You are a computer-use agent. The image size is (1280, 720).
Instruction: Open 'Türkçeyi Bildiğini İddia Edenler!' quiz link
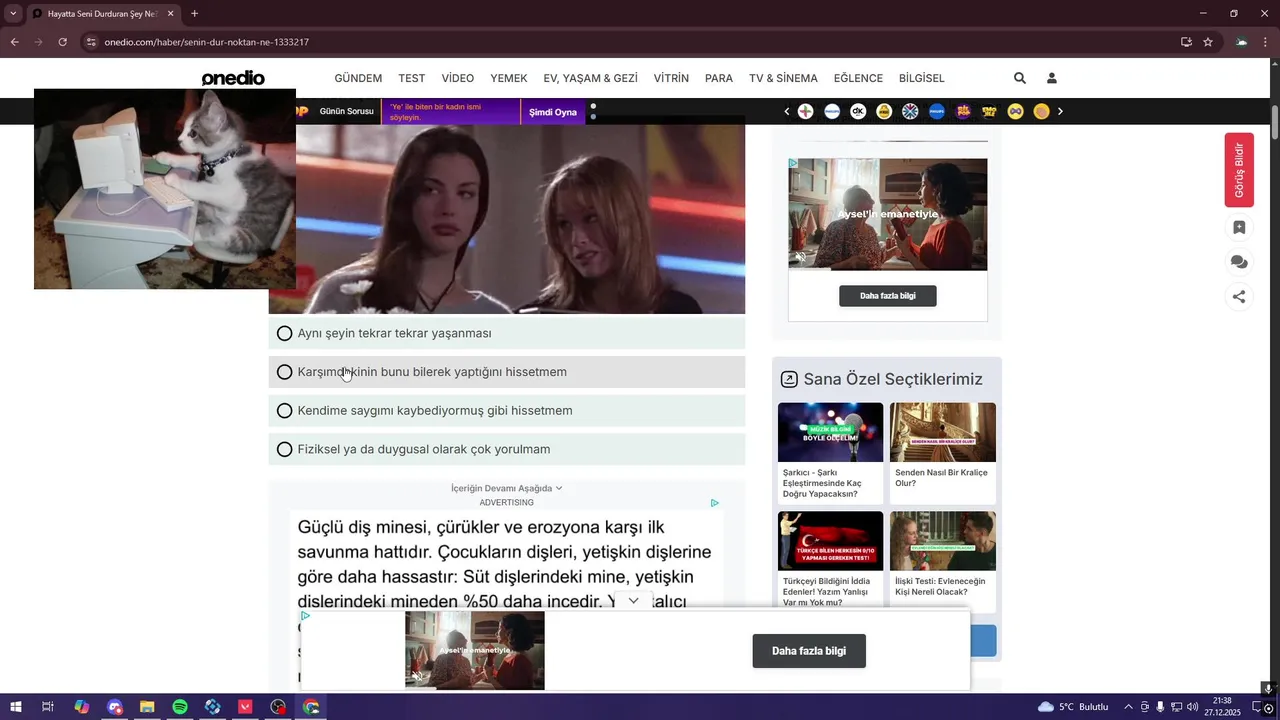831,560
